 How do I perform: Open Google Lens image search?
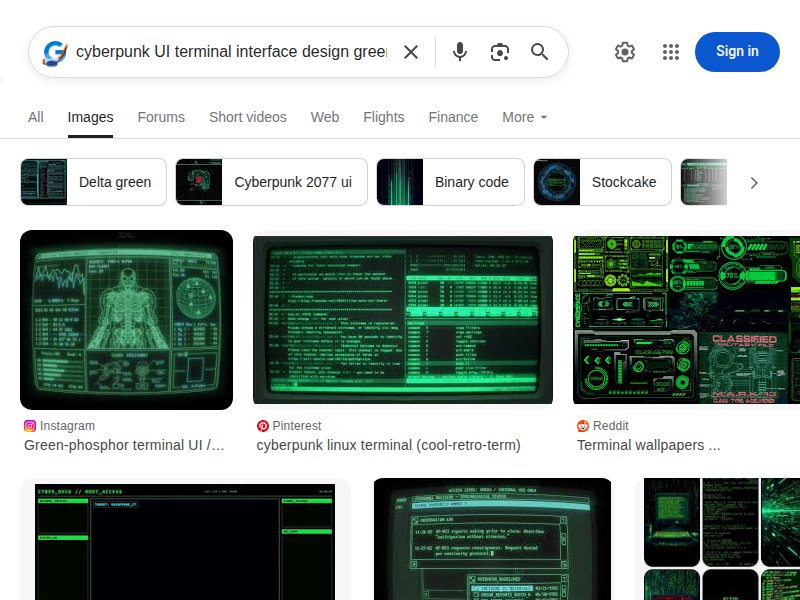click(x=500, y=51)
